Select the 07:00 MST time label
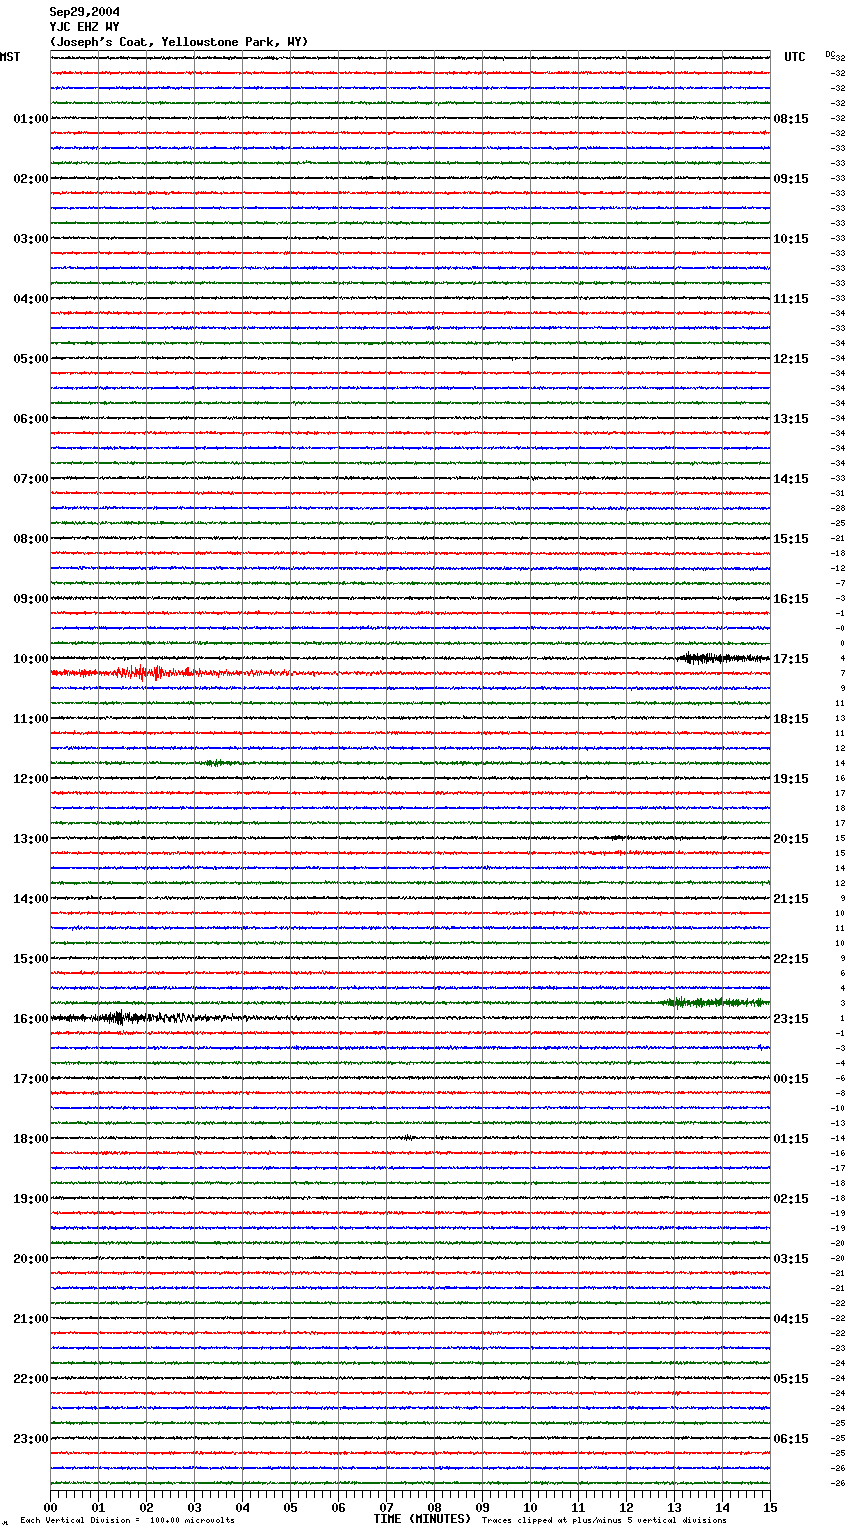Screen dimensions: 850x1534 point(31,479)
